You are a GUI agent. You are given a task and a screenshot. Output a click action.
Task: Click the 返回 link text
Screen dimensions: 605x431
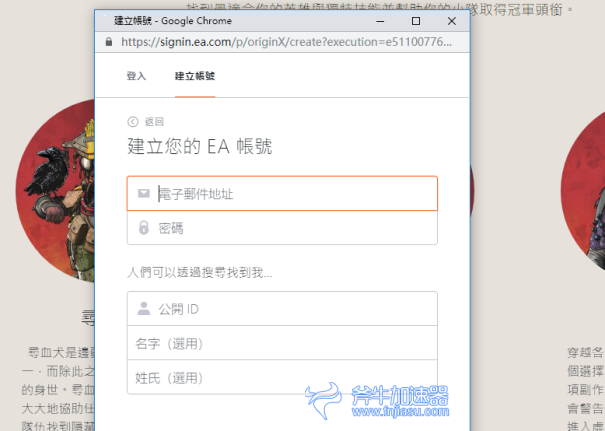[154, 122]
